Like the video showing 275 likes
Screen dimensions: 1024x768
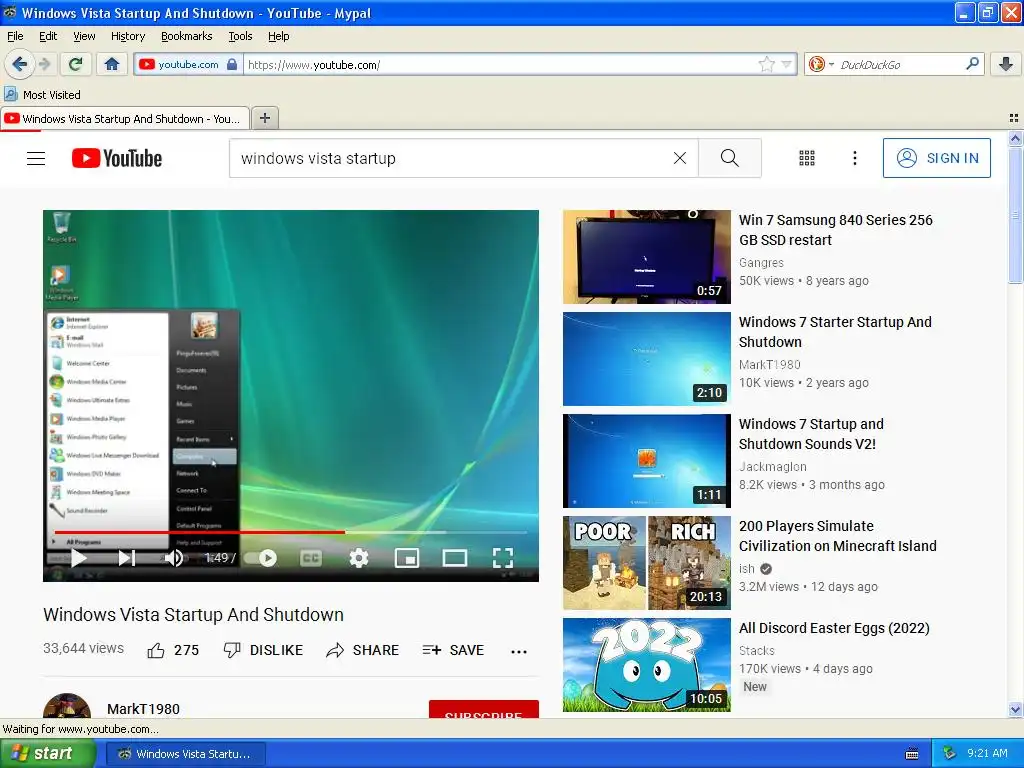pyautogui.click(x=173, y=650)
